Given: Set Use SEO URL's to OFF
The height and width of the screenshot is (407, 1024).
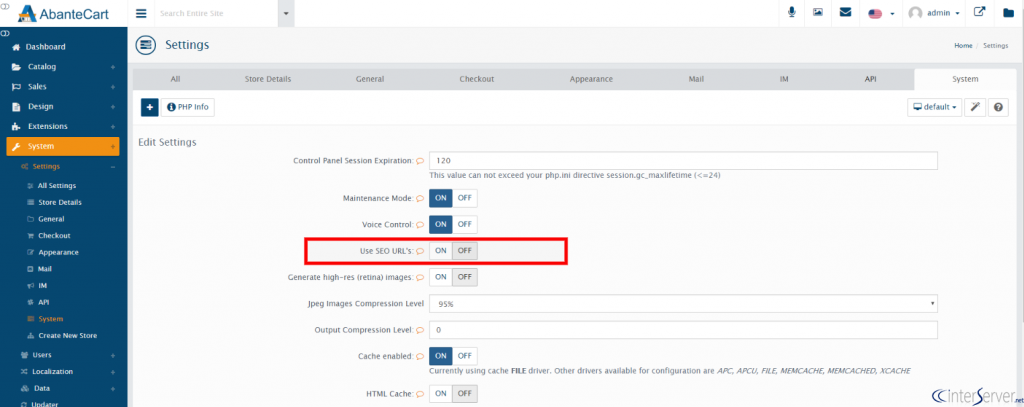Looking at the screenshot, I should click(x=464, y=251).
